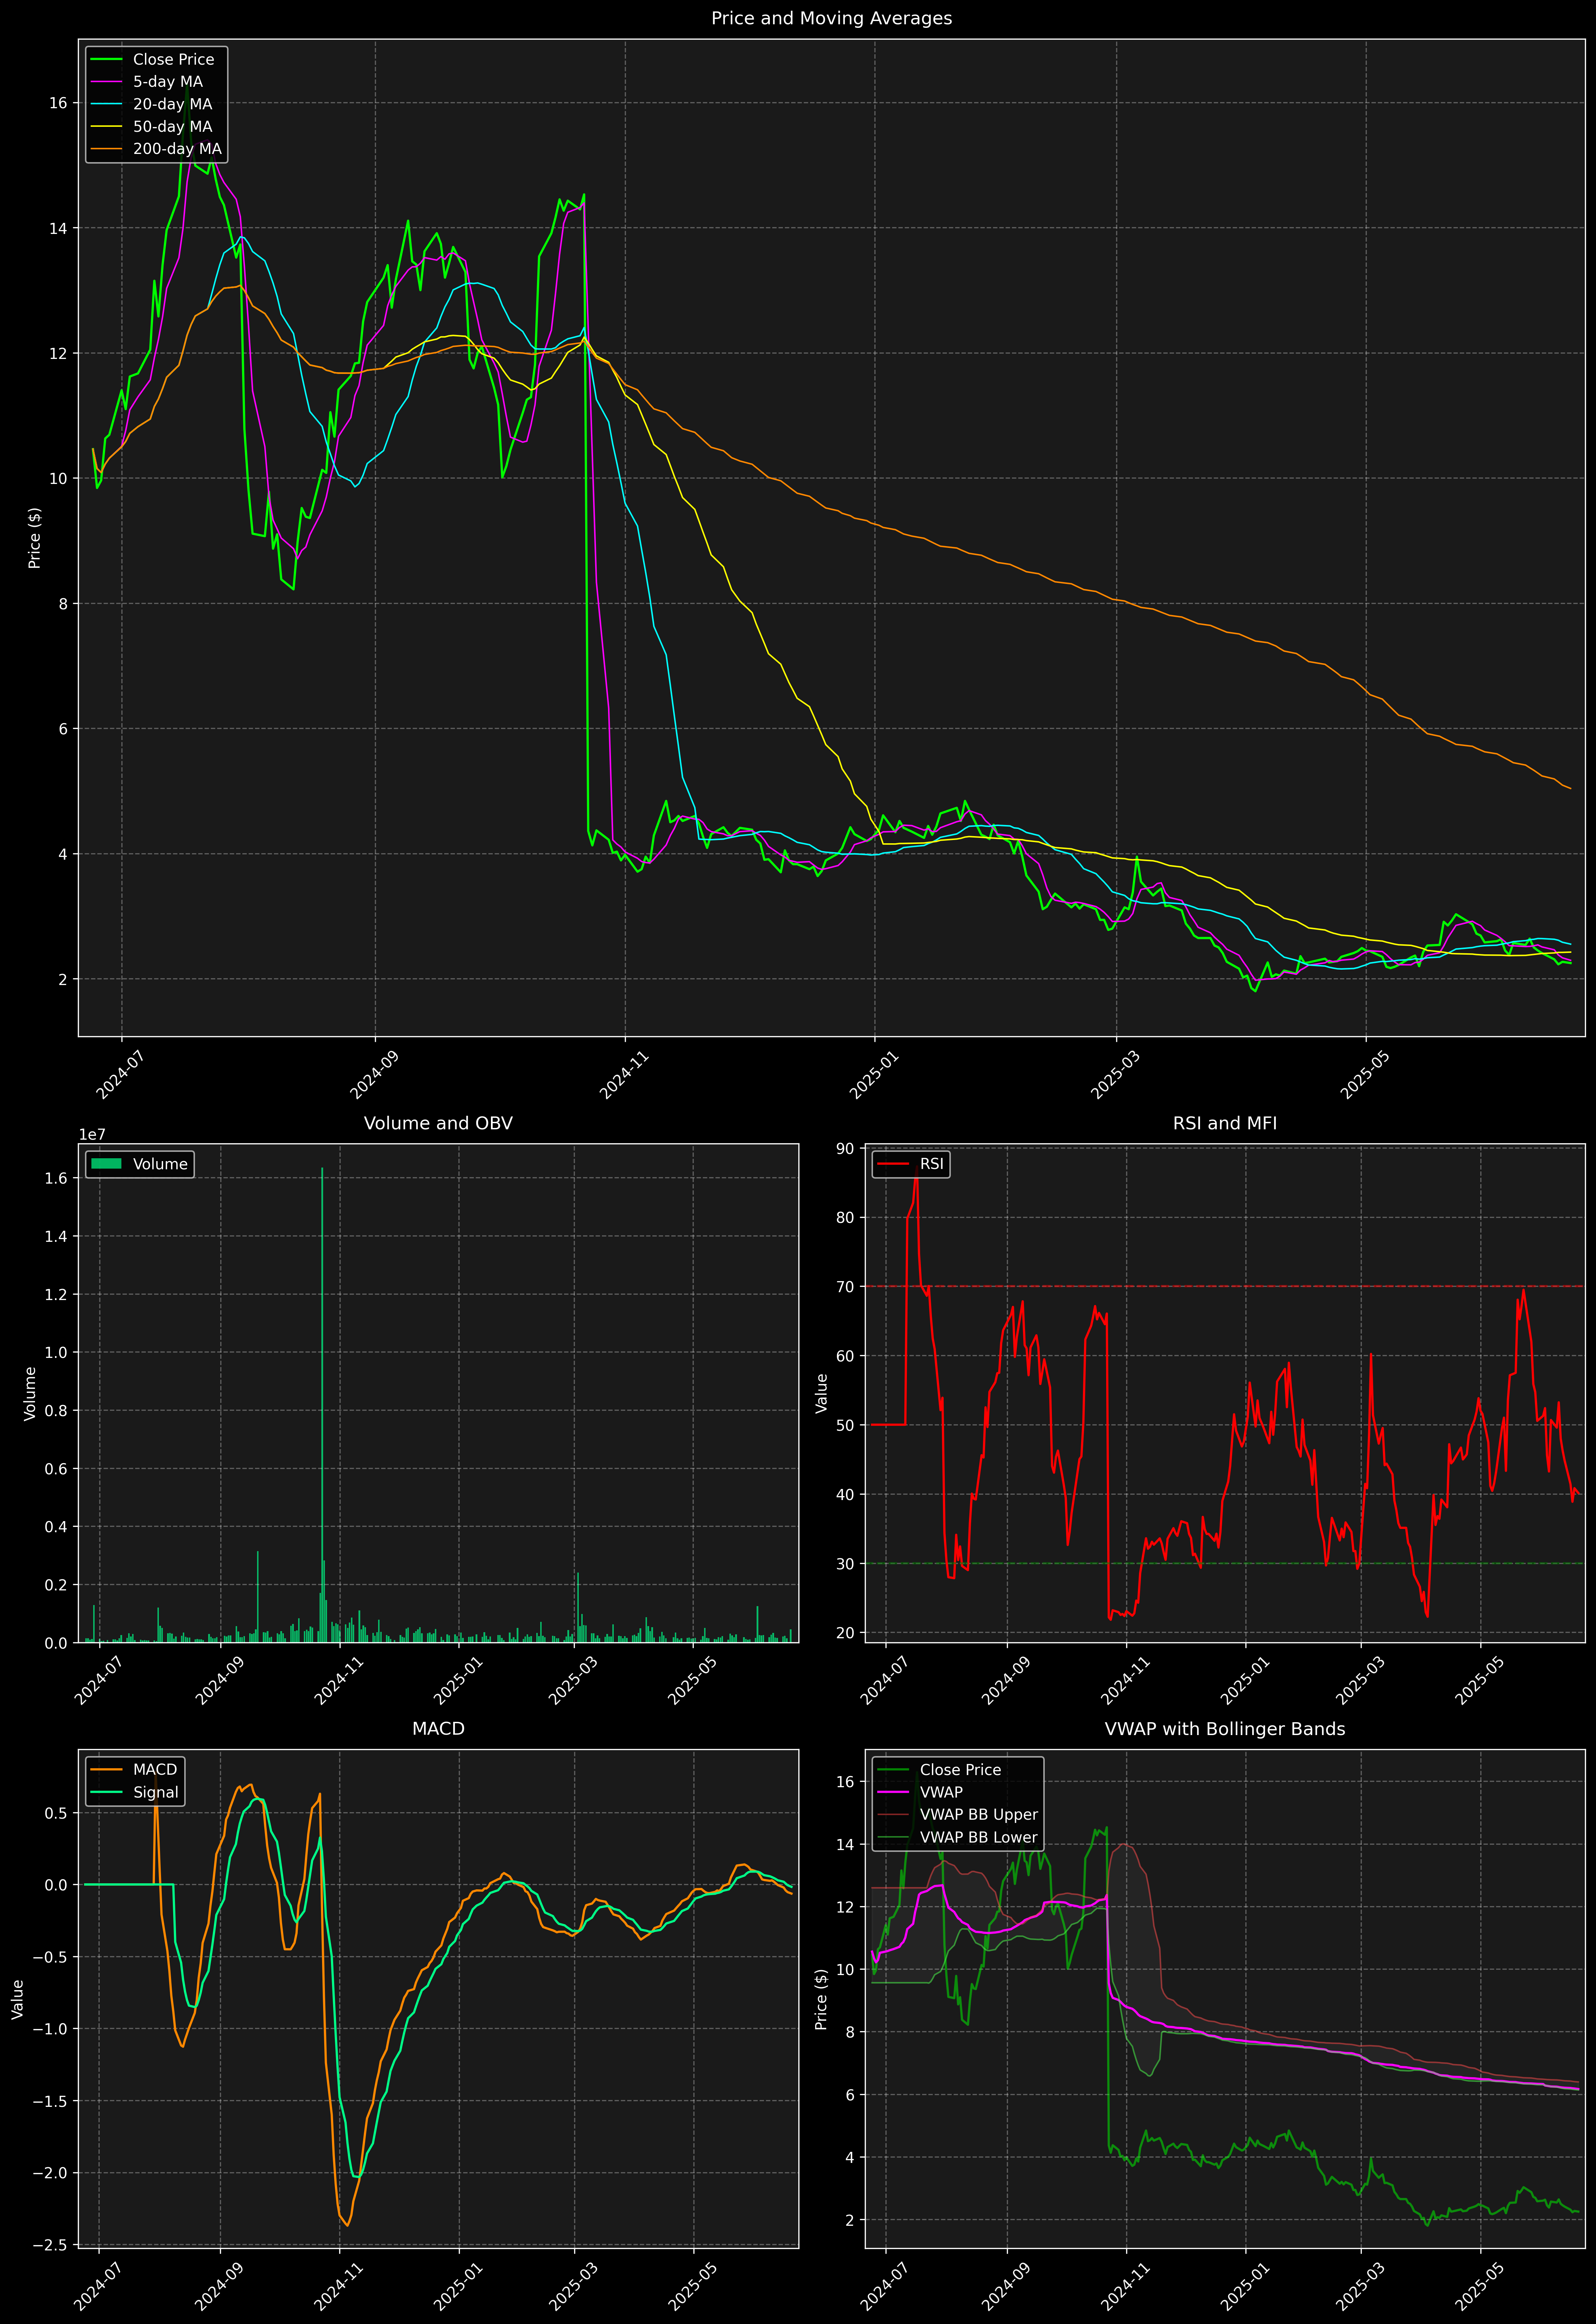Click the 'RSI' legend entry
Image resolution: width=1596 pixels, height=2324 pixels.
click(x=911, y=1164)
